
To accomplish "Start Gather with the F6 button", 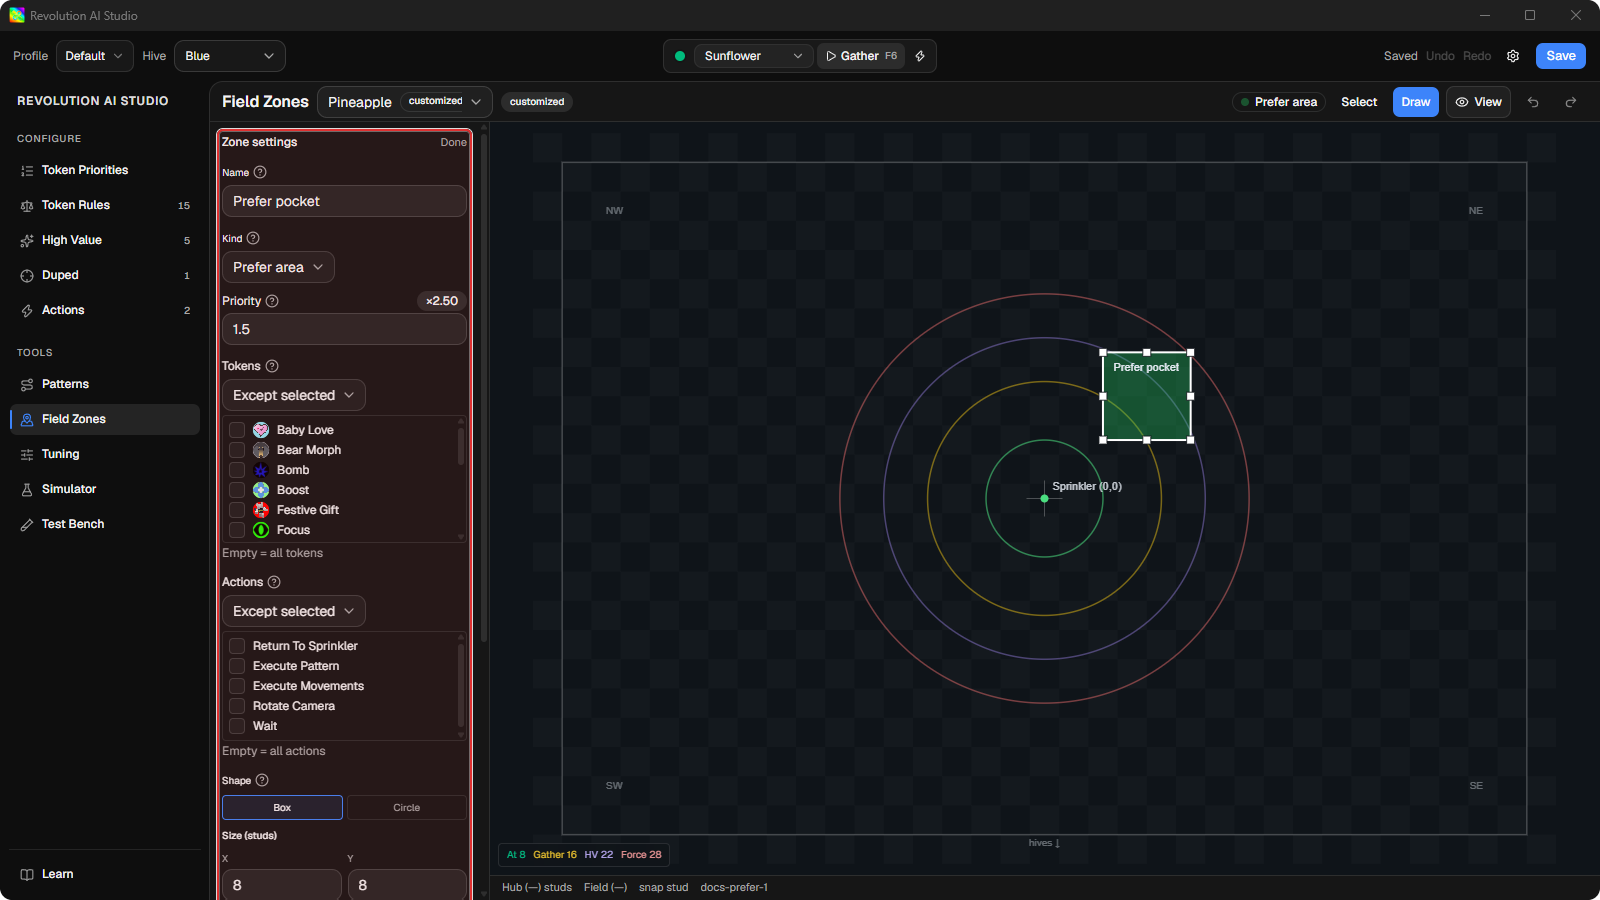I will 861,56.
